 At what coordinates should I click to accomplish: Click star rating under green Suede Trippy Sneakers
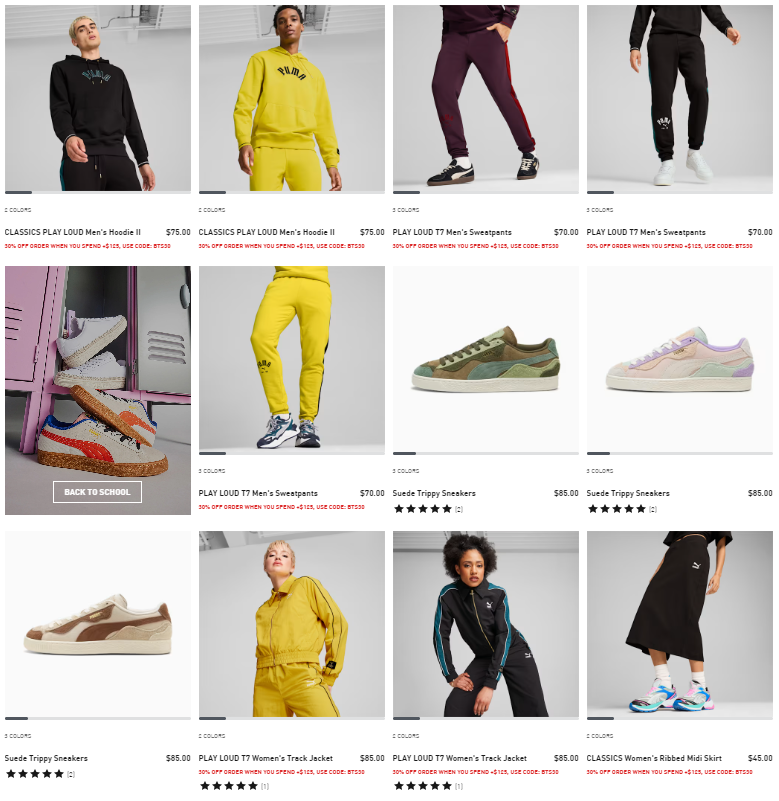pos(428,509)
